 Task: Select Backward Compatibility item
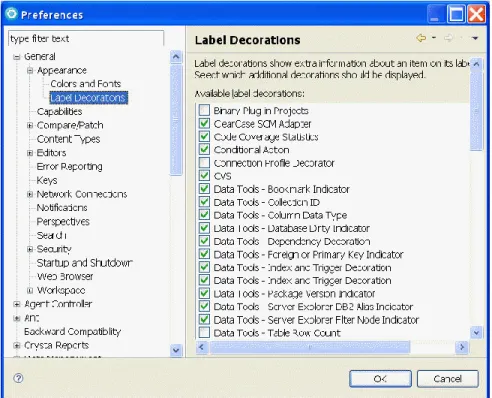click(72, 332)
